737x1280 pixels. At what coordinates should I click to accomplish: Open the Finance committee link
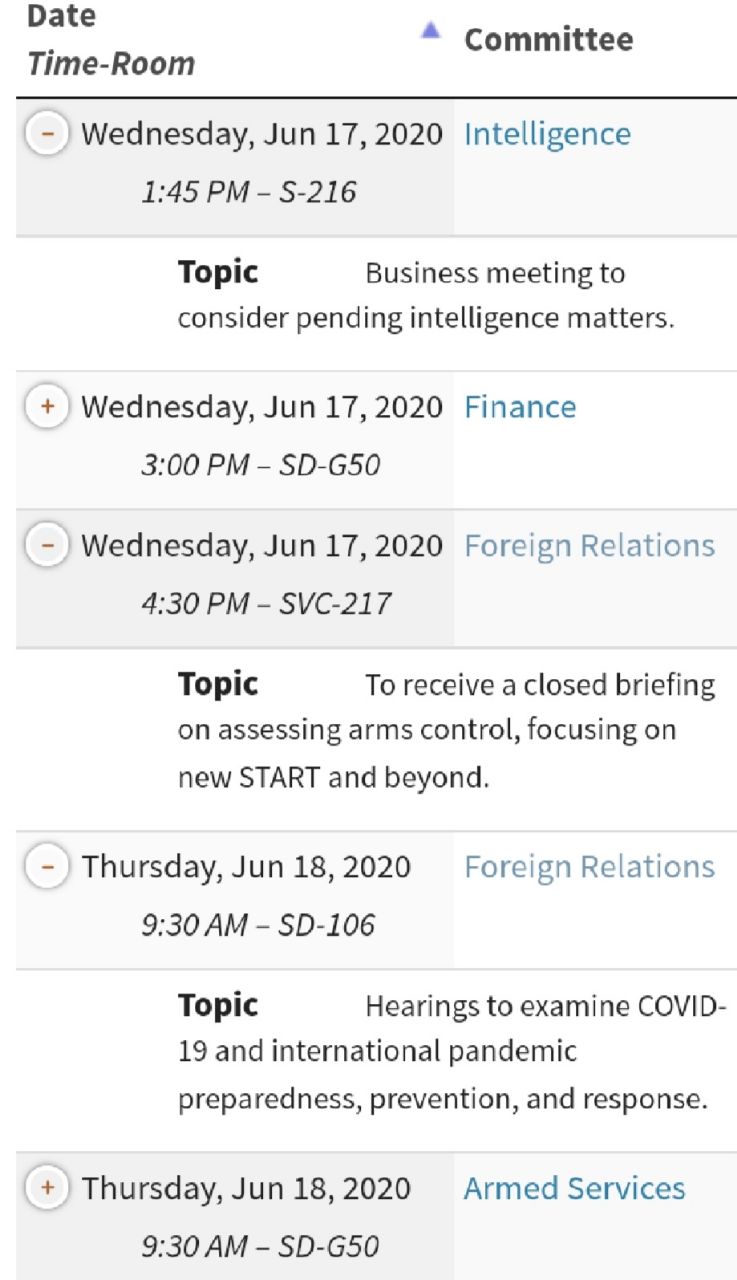click(x=520, y=407)
